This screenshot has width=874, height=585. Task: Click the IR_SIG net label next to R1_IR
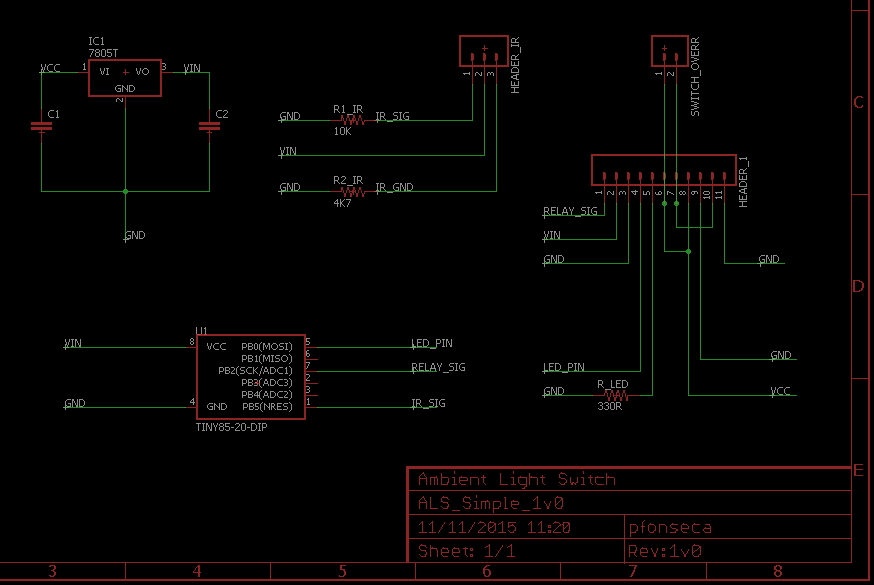392,117
